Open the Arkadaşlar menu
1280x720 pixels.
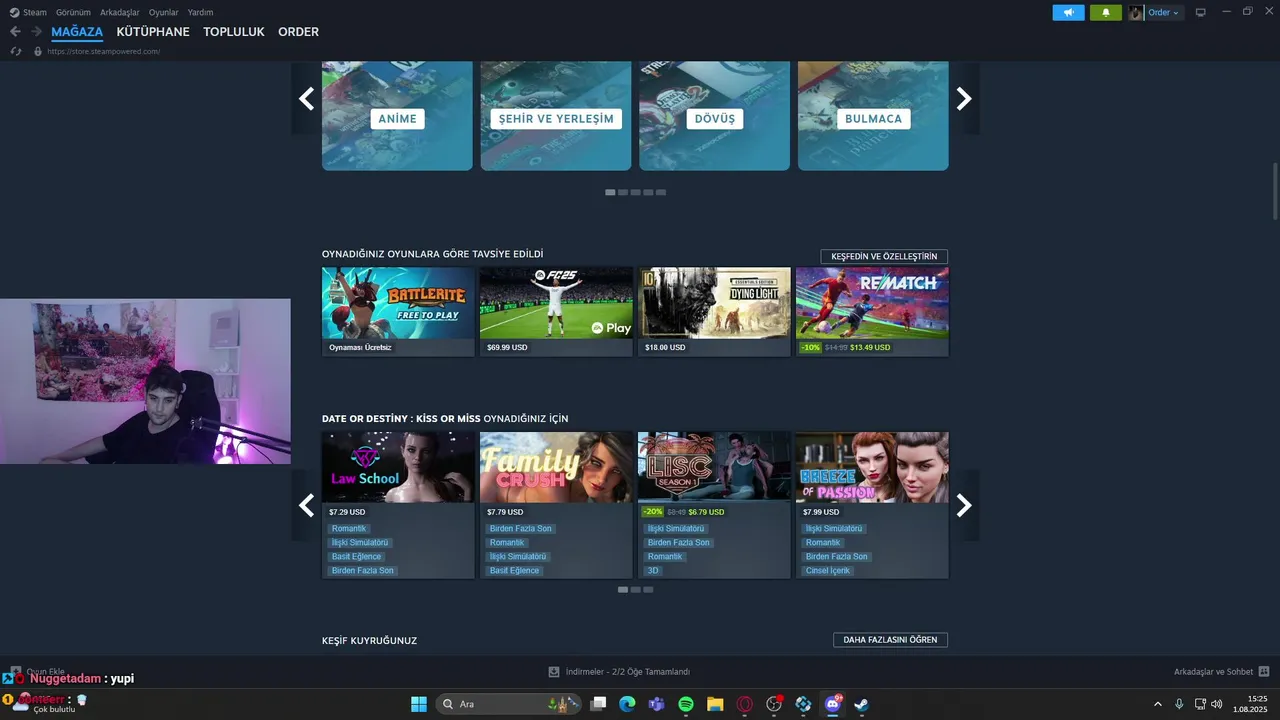pos(120,12)
